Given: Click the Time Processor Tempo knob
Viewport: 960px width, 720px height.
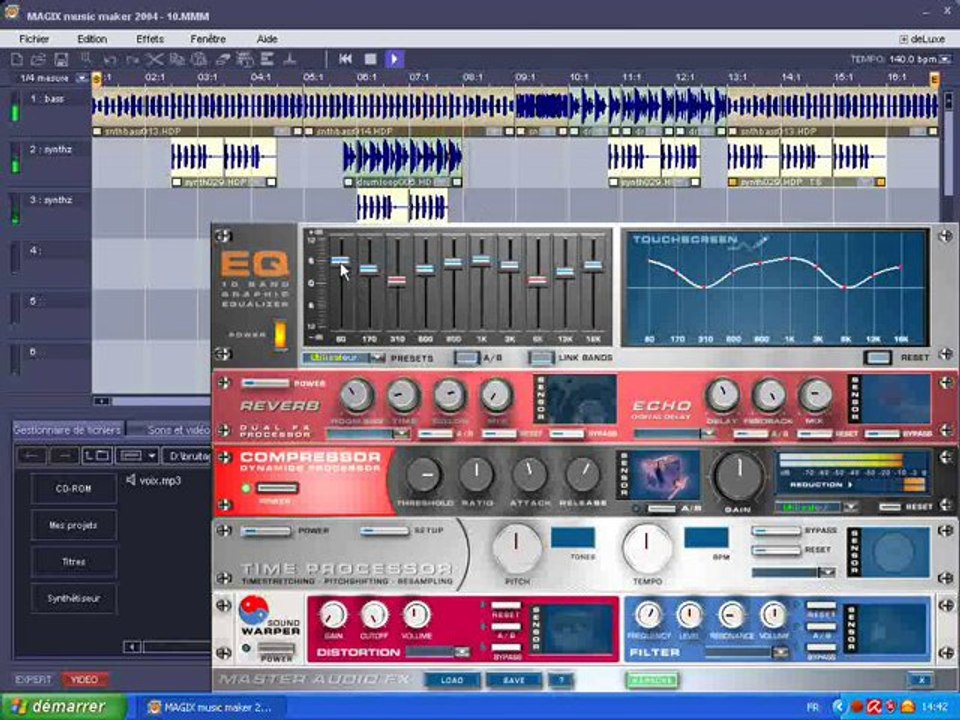Looking at the screenshot, I should coord(647,546).
